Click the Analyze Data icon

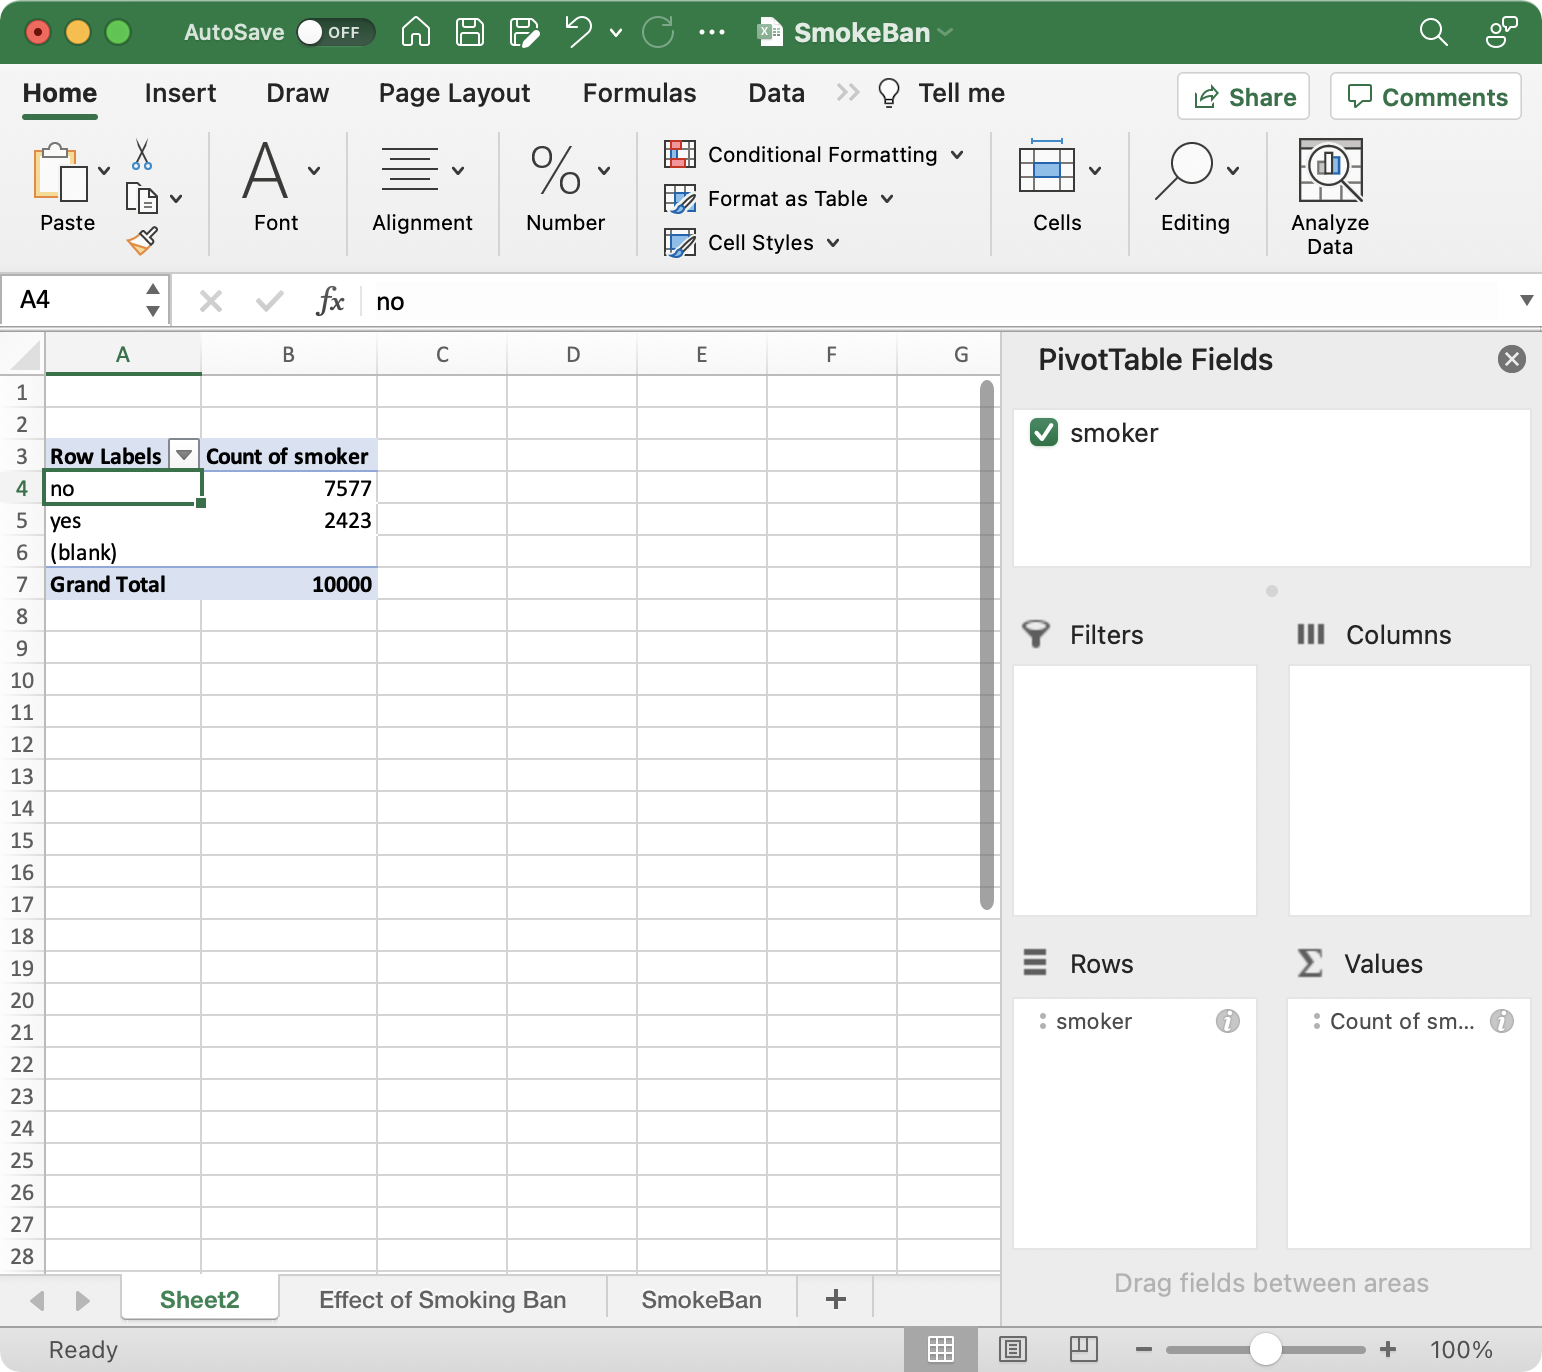(x=1330, y=171)
